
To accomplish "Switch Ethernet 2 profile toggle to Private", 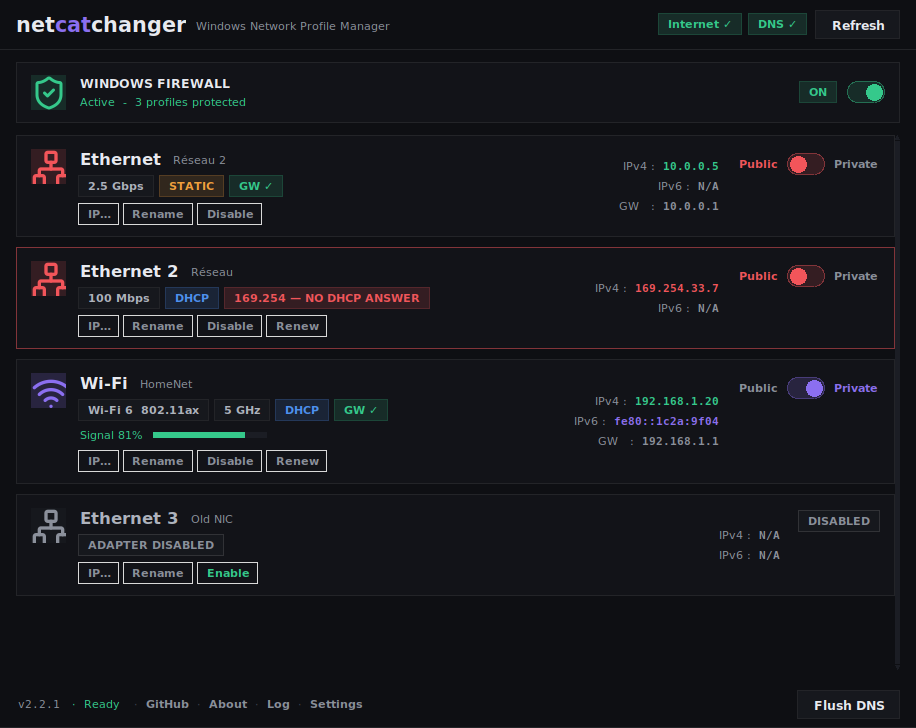I will [x=806, y=276].
